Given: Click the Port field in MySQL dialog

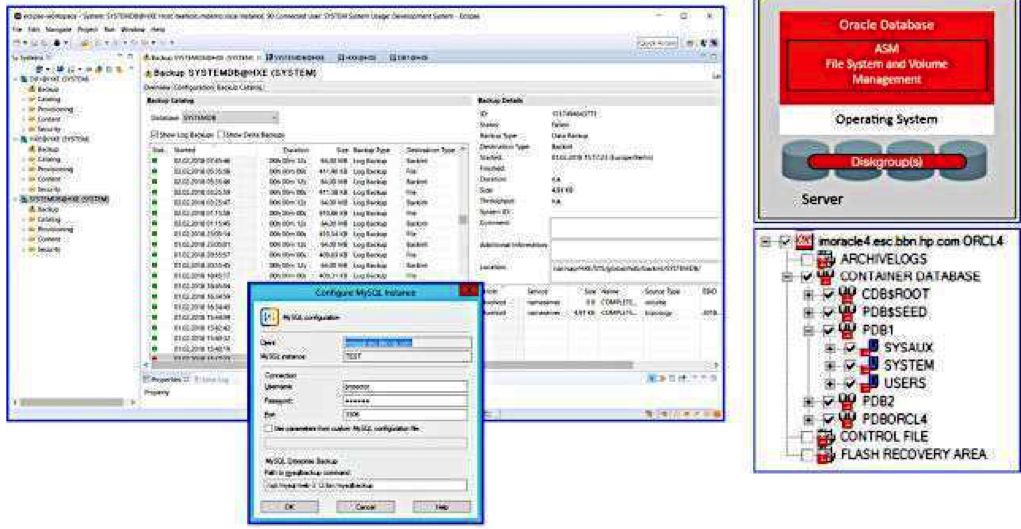Looking at the screenshot, I should pyautogui.click(x=405, y=414).
